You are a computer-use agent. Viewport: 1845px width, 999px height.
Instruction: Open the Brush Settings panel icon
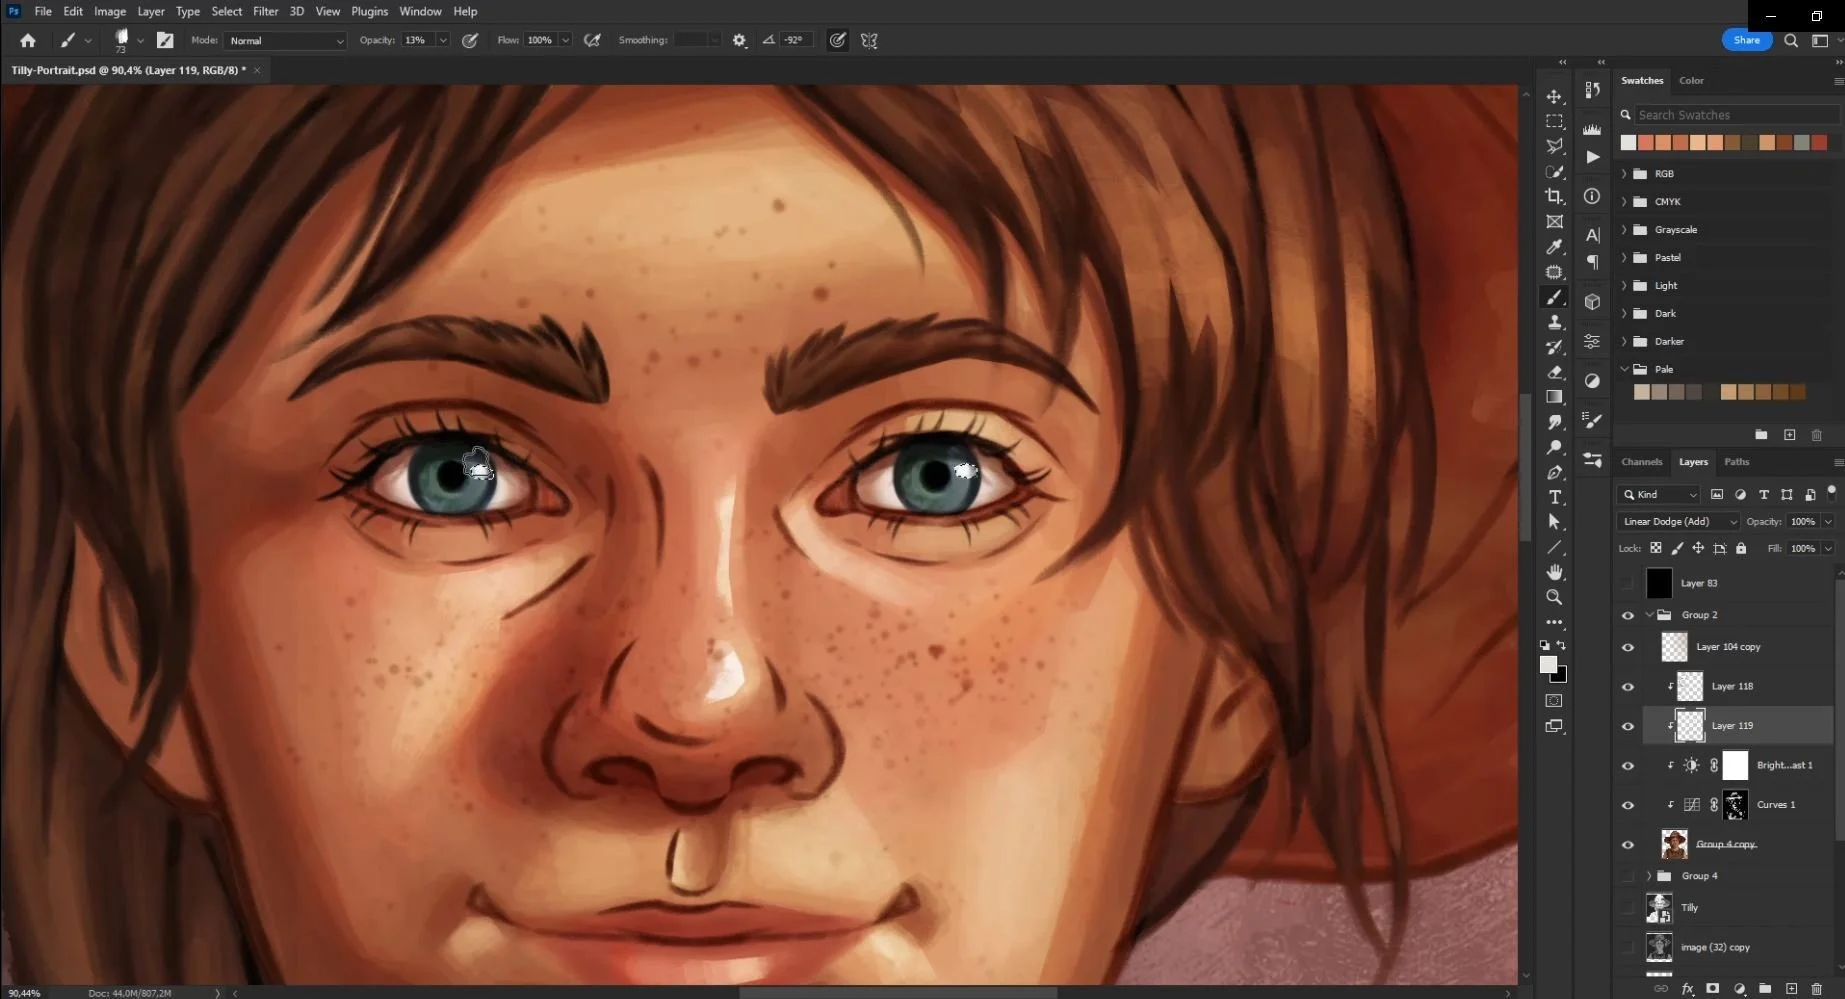coord(1592,420)
